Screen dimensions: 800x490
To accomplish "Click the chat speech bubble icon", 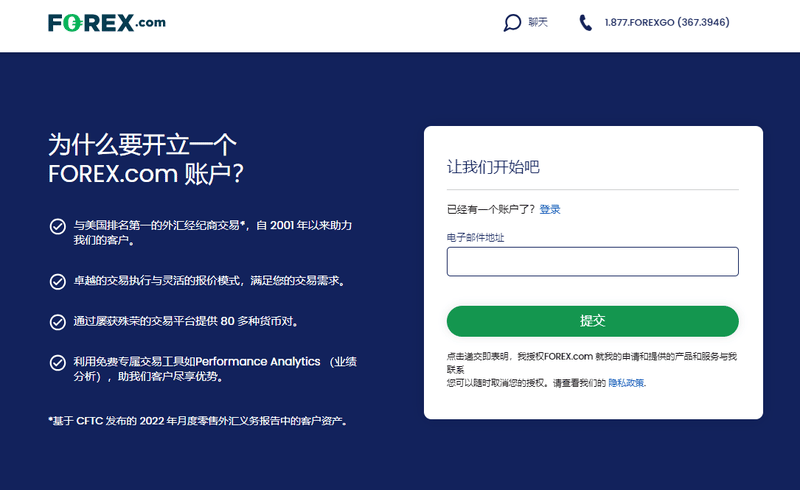I will tap(512, 22).
